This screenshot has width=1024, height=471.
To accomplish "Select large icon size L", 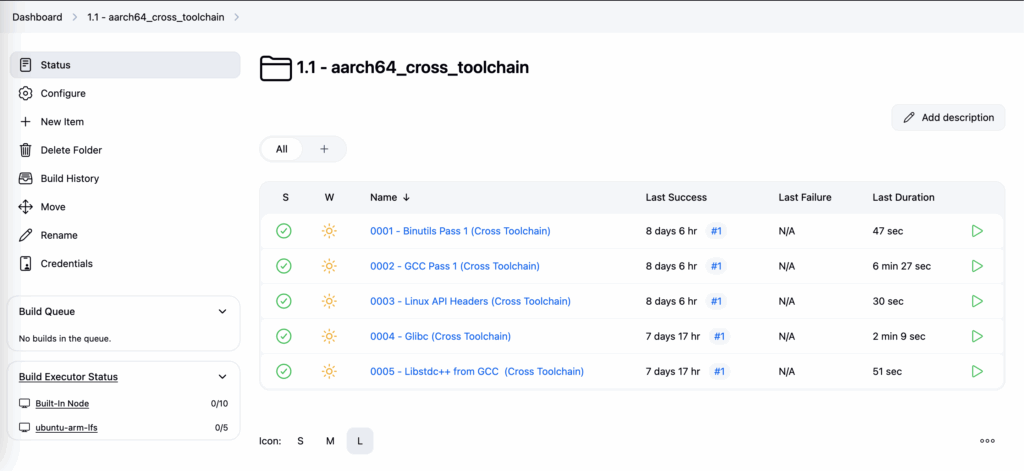I will pos(360,441).
